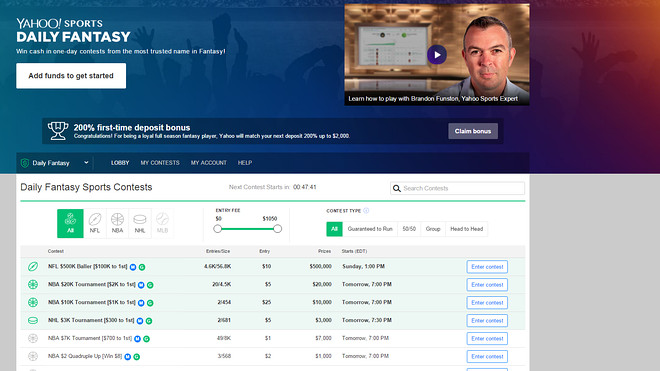Enter contest for NBA $2 Quadruple Up
Image resolution: width=660 pixels, height=371 pixels.
[487, 356]
